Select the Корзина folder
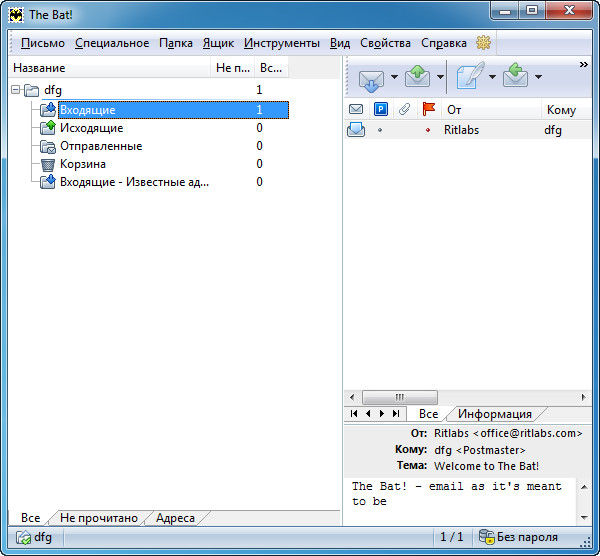This screenshot has height=556, width=600. point(82,164)
